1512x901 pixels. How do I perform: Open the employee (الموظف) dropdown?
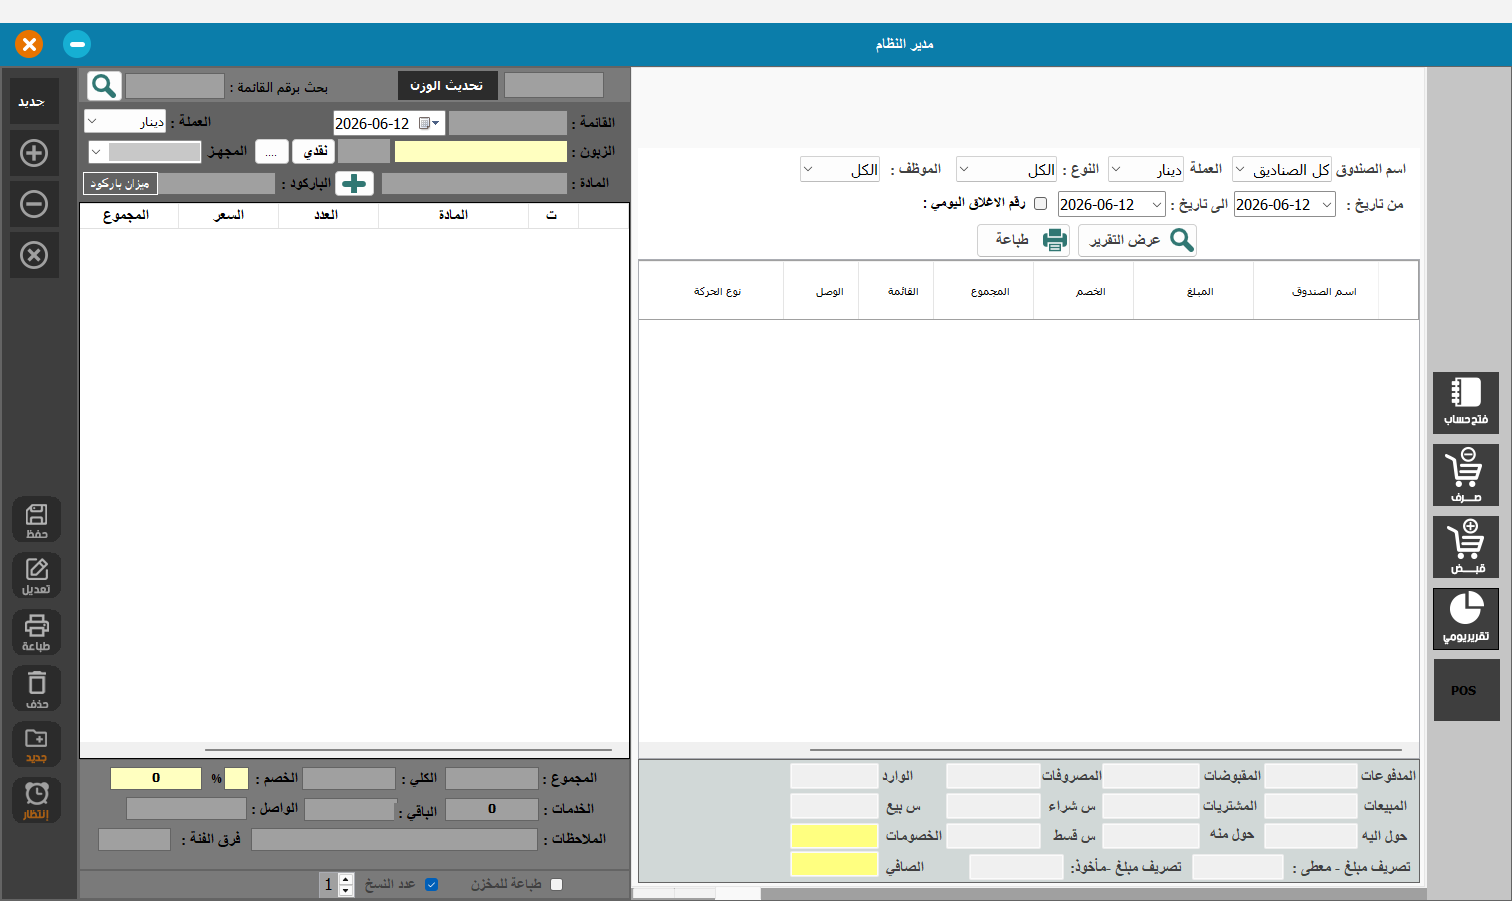(840, 169)
